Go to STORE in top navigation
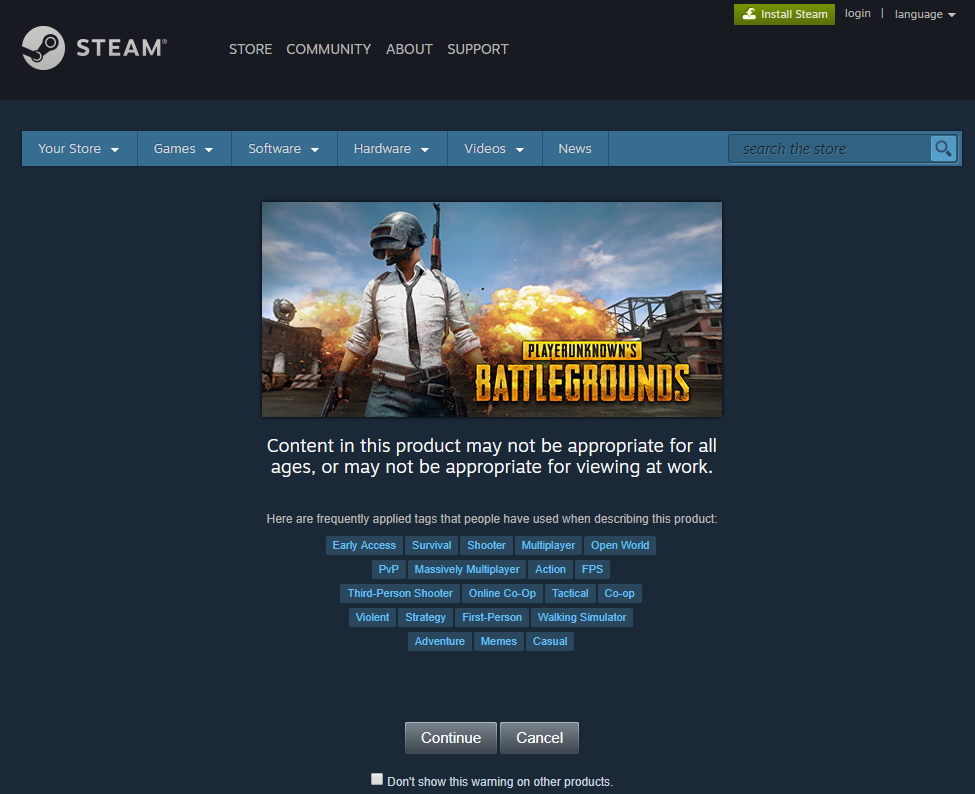Screen dimensions: 975x794 pos(251,49)
